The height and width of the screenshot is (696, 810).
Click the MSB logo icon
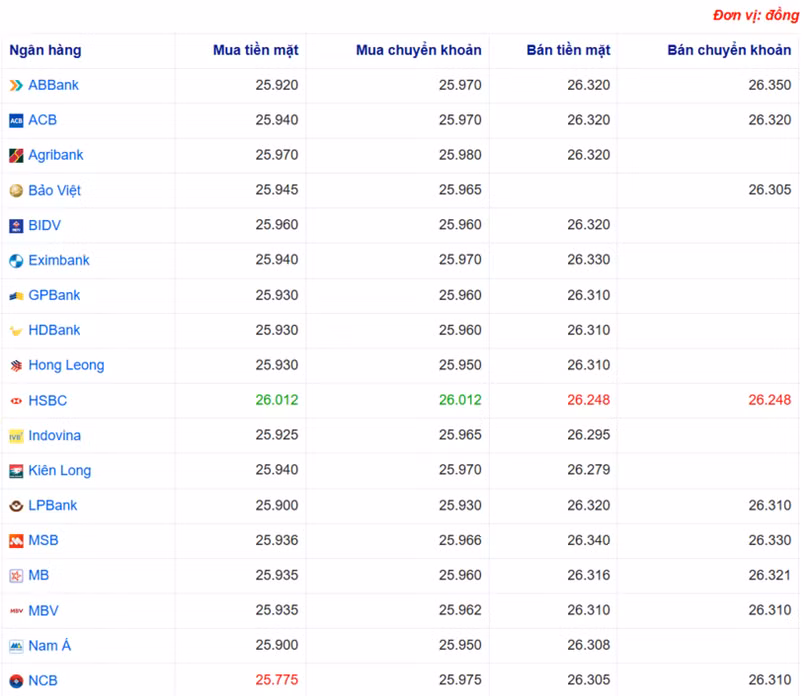(x=15, y=540)
